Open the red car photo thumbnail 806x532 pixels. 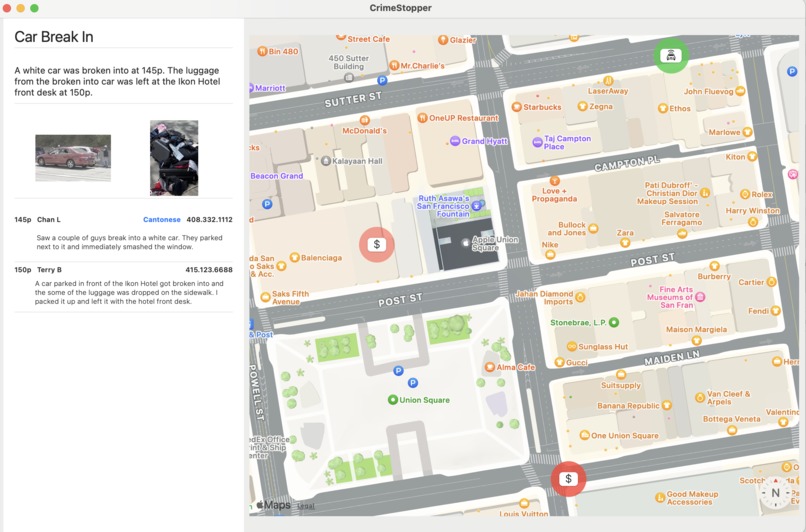(73, 158)
